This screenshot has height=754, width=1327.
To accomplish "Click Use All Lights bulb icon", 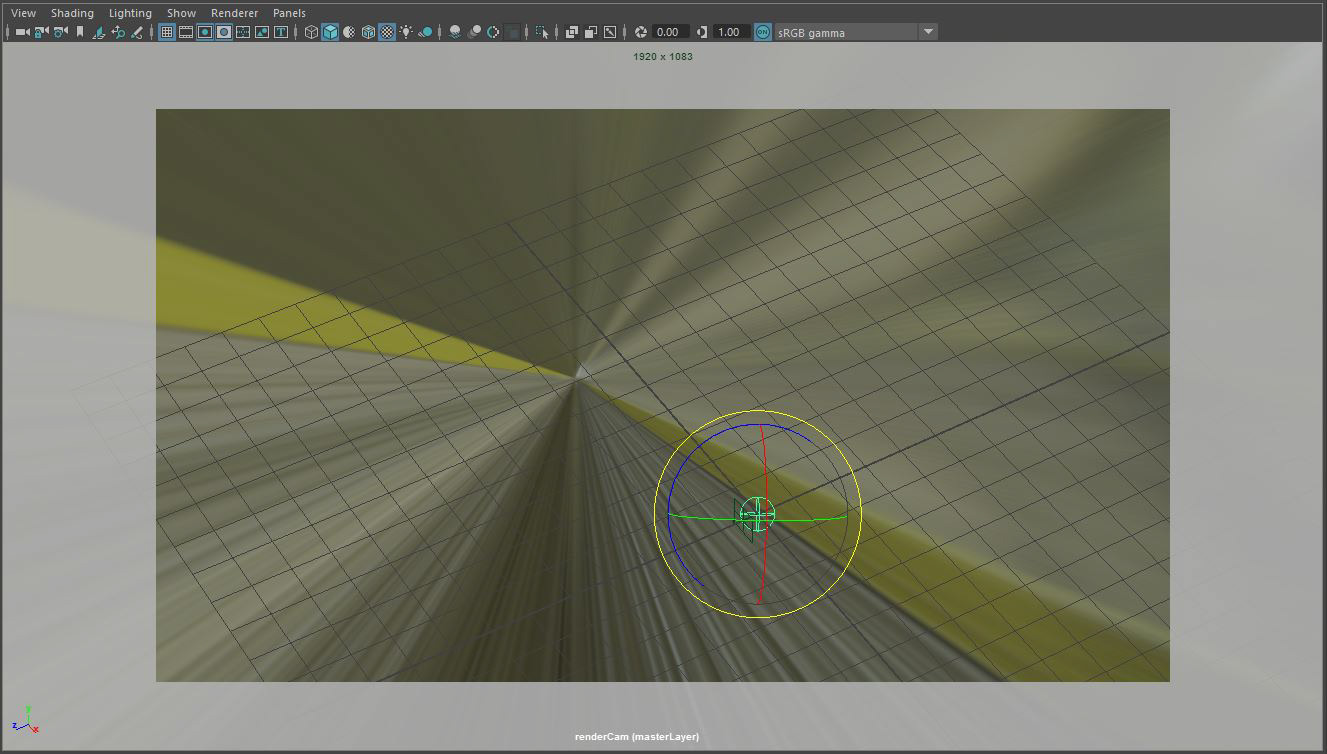I will point(406,32).
